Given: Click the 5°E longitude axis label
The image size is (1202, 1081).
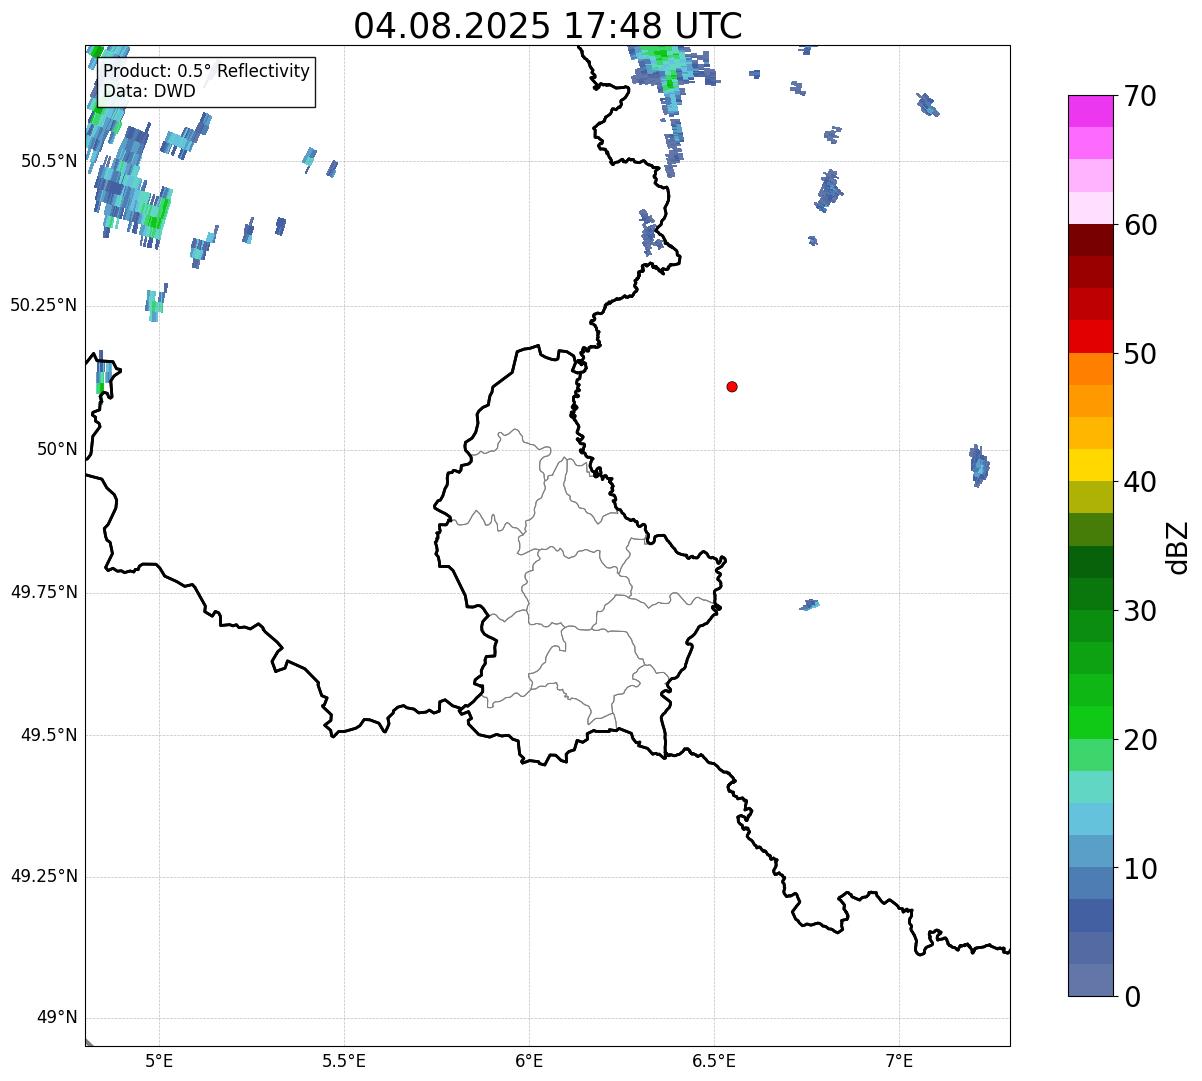Looking at the screenshot, I should click(159, 1060).
